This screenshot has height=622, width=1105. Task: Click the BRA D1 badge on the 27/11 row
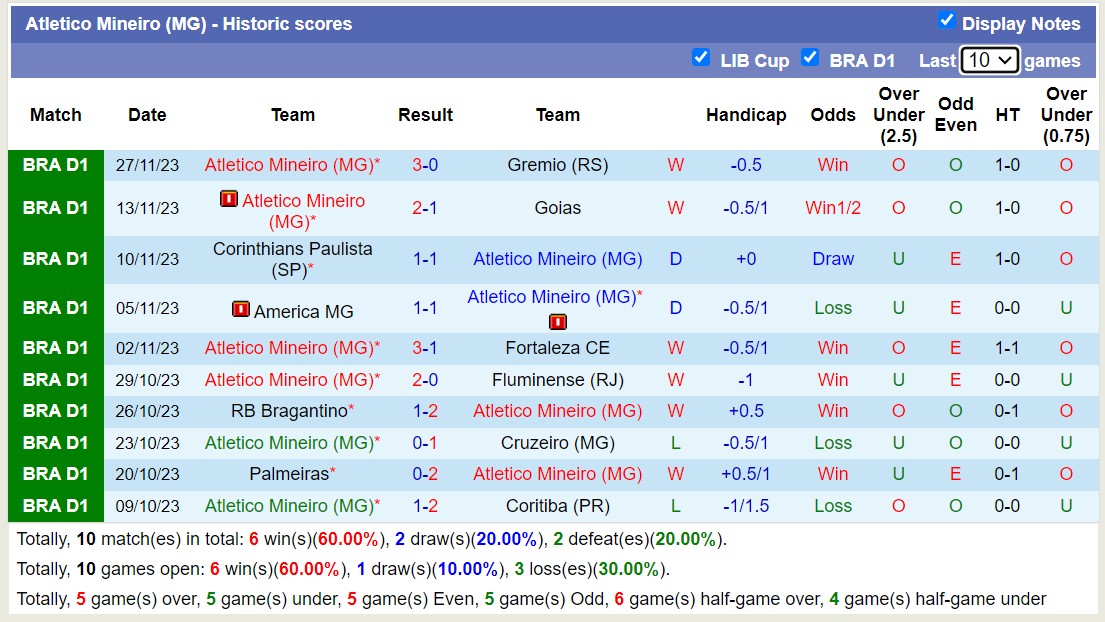tap(55, 165)
